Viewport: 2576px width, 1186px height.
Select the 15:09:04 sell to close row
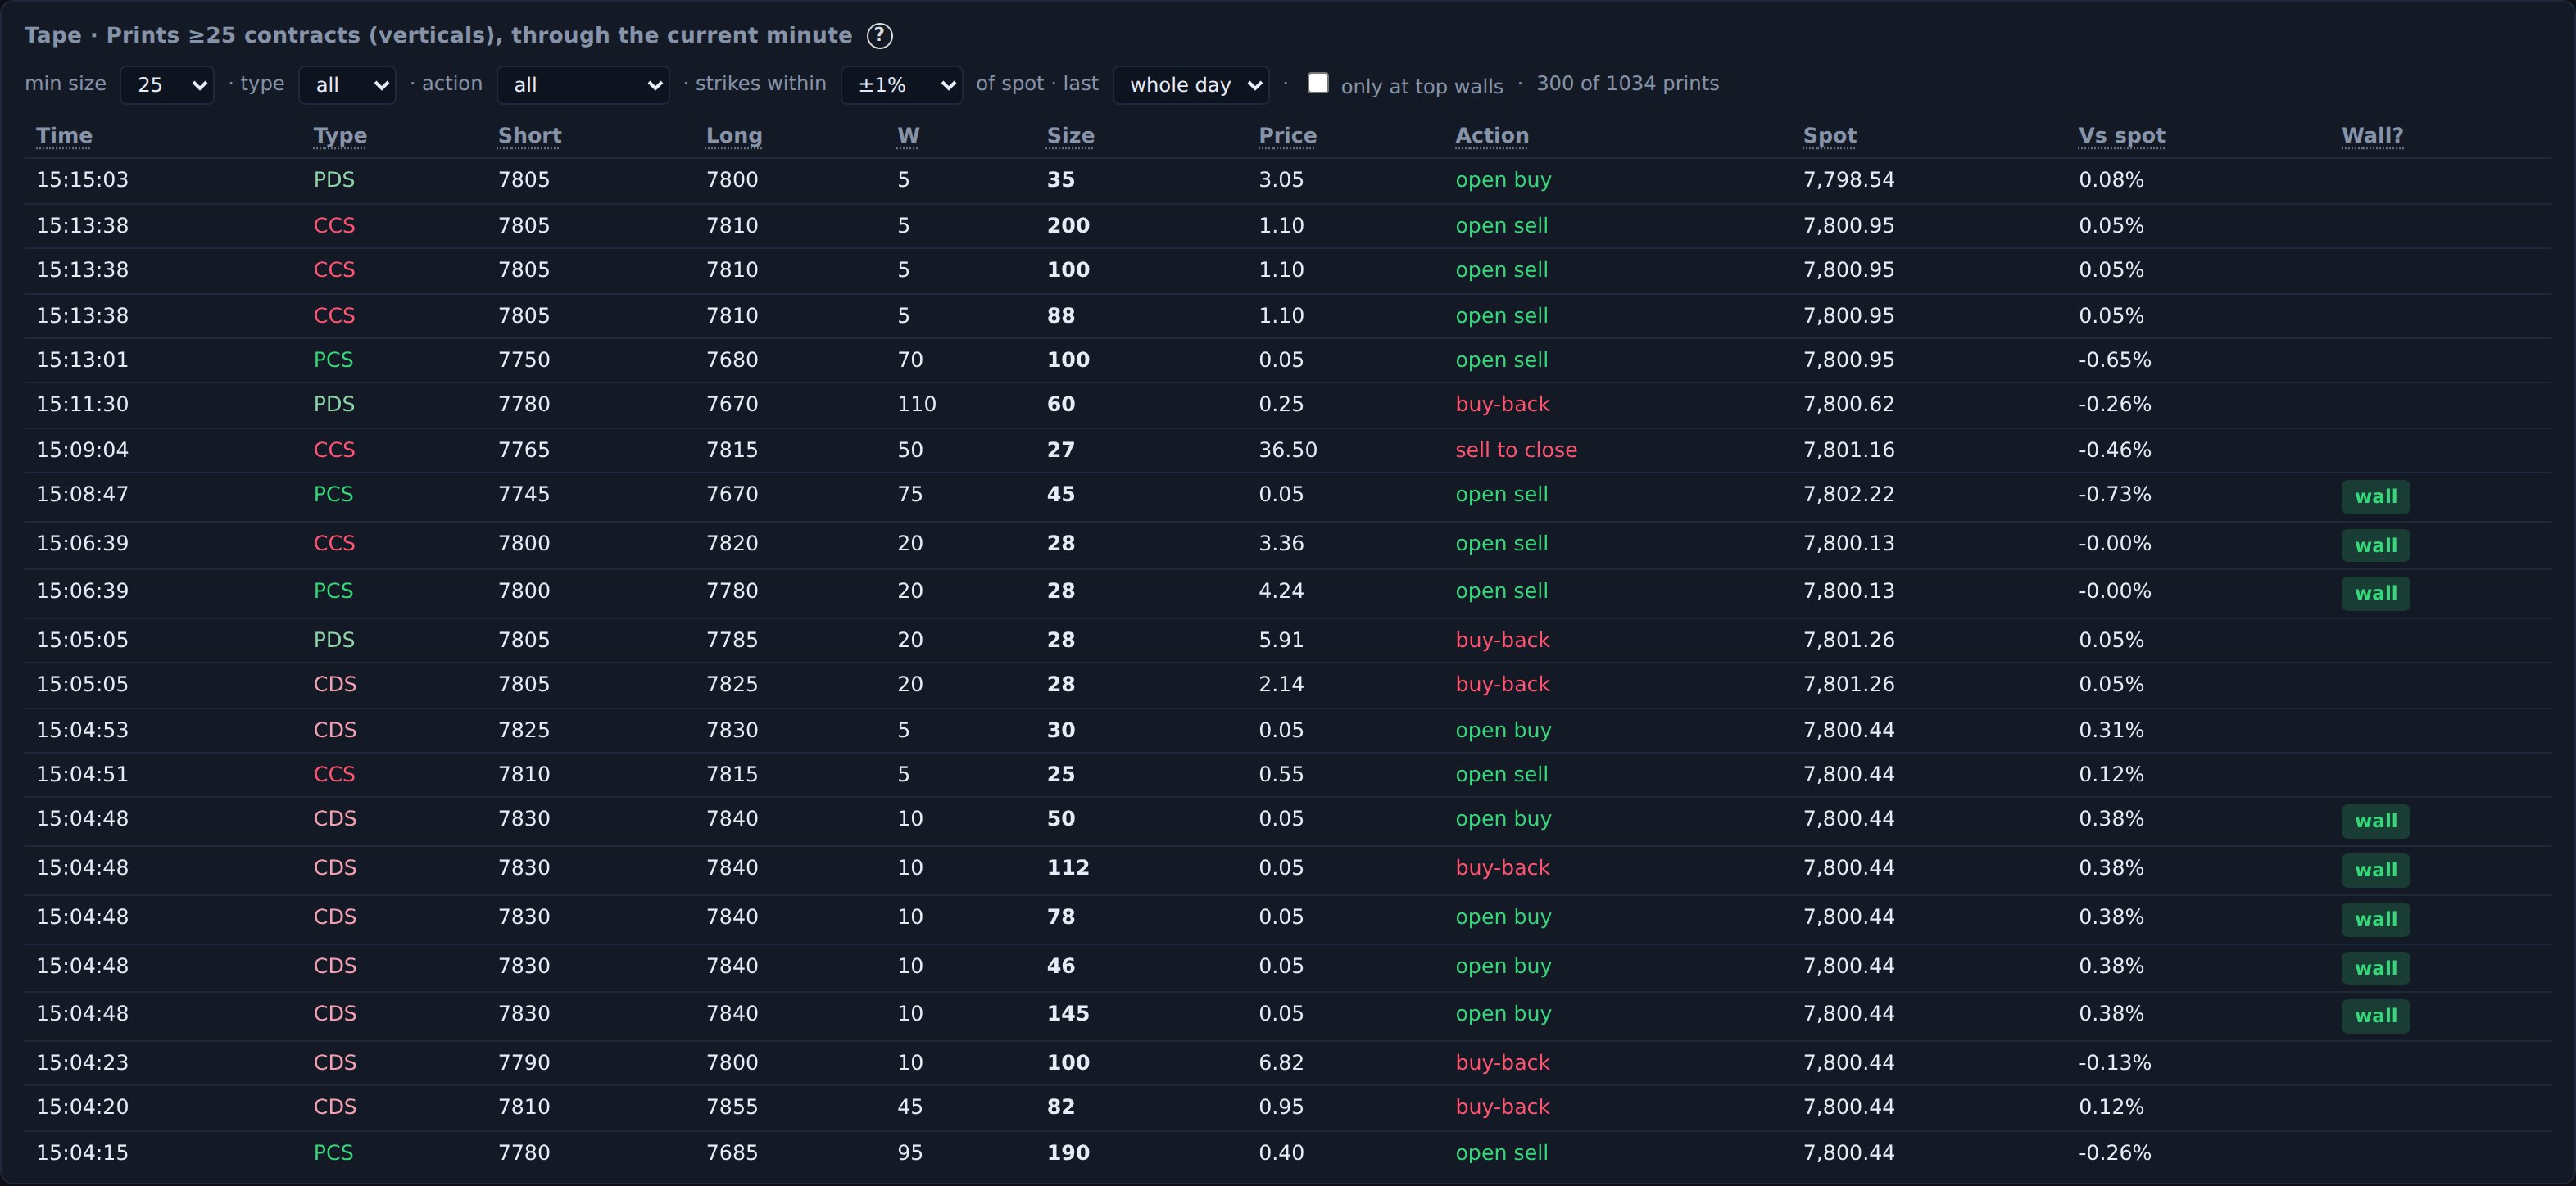click(x=1288, y=450)
